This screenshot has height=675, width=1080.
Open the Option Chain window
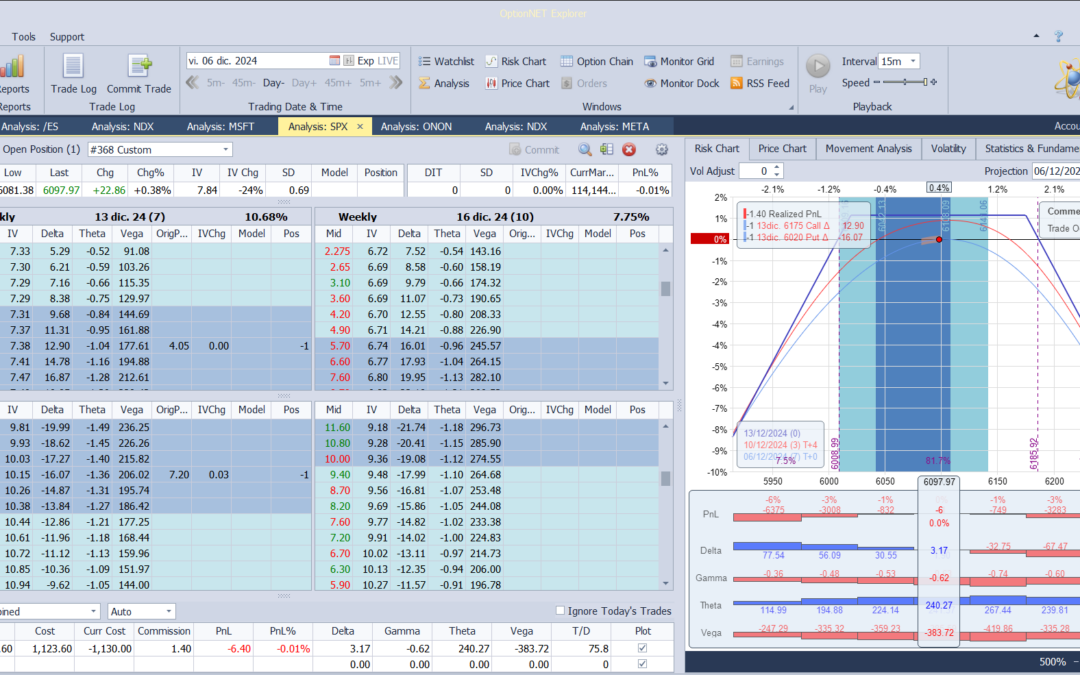[596, 61]
